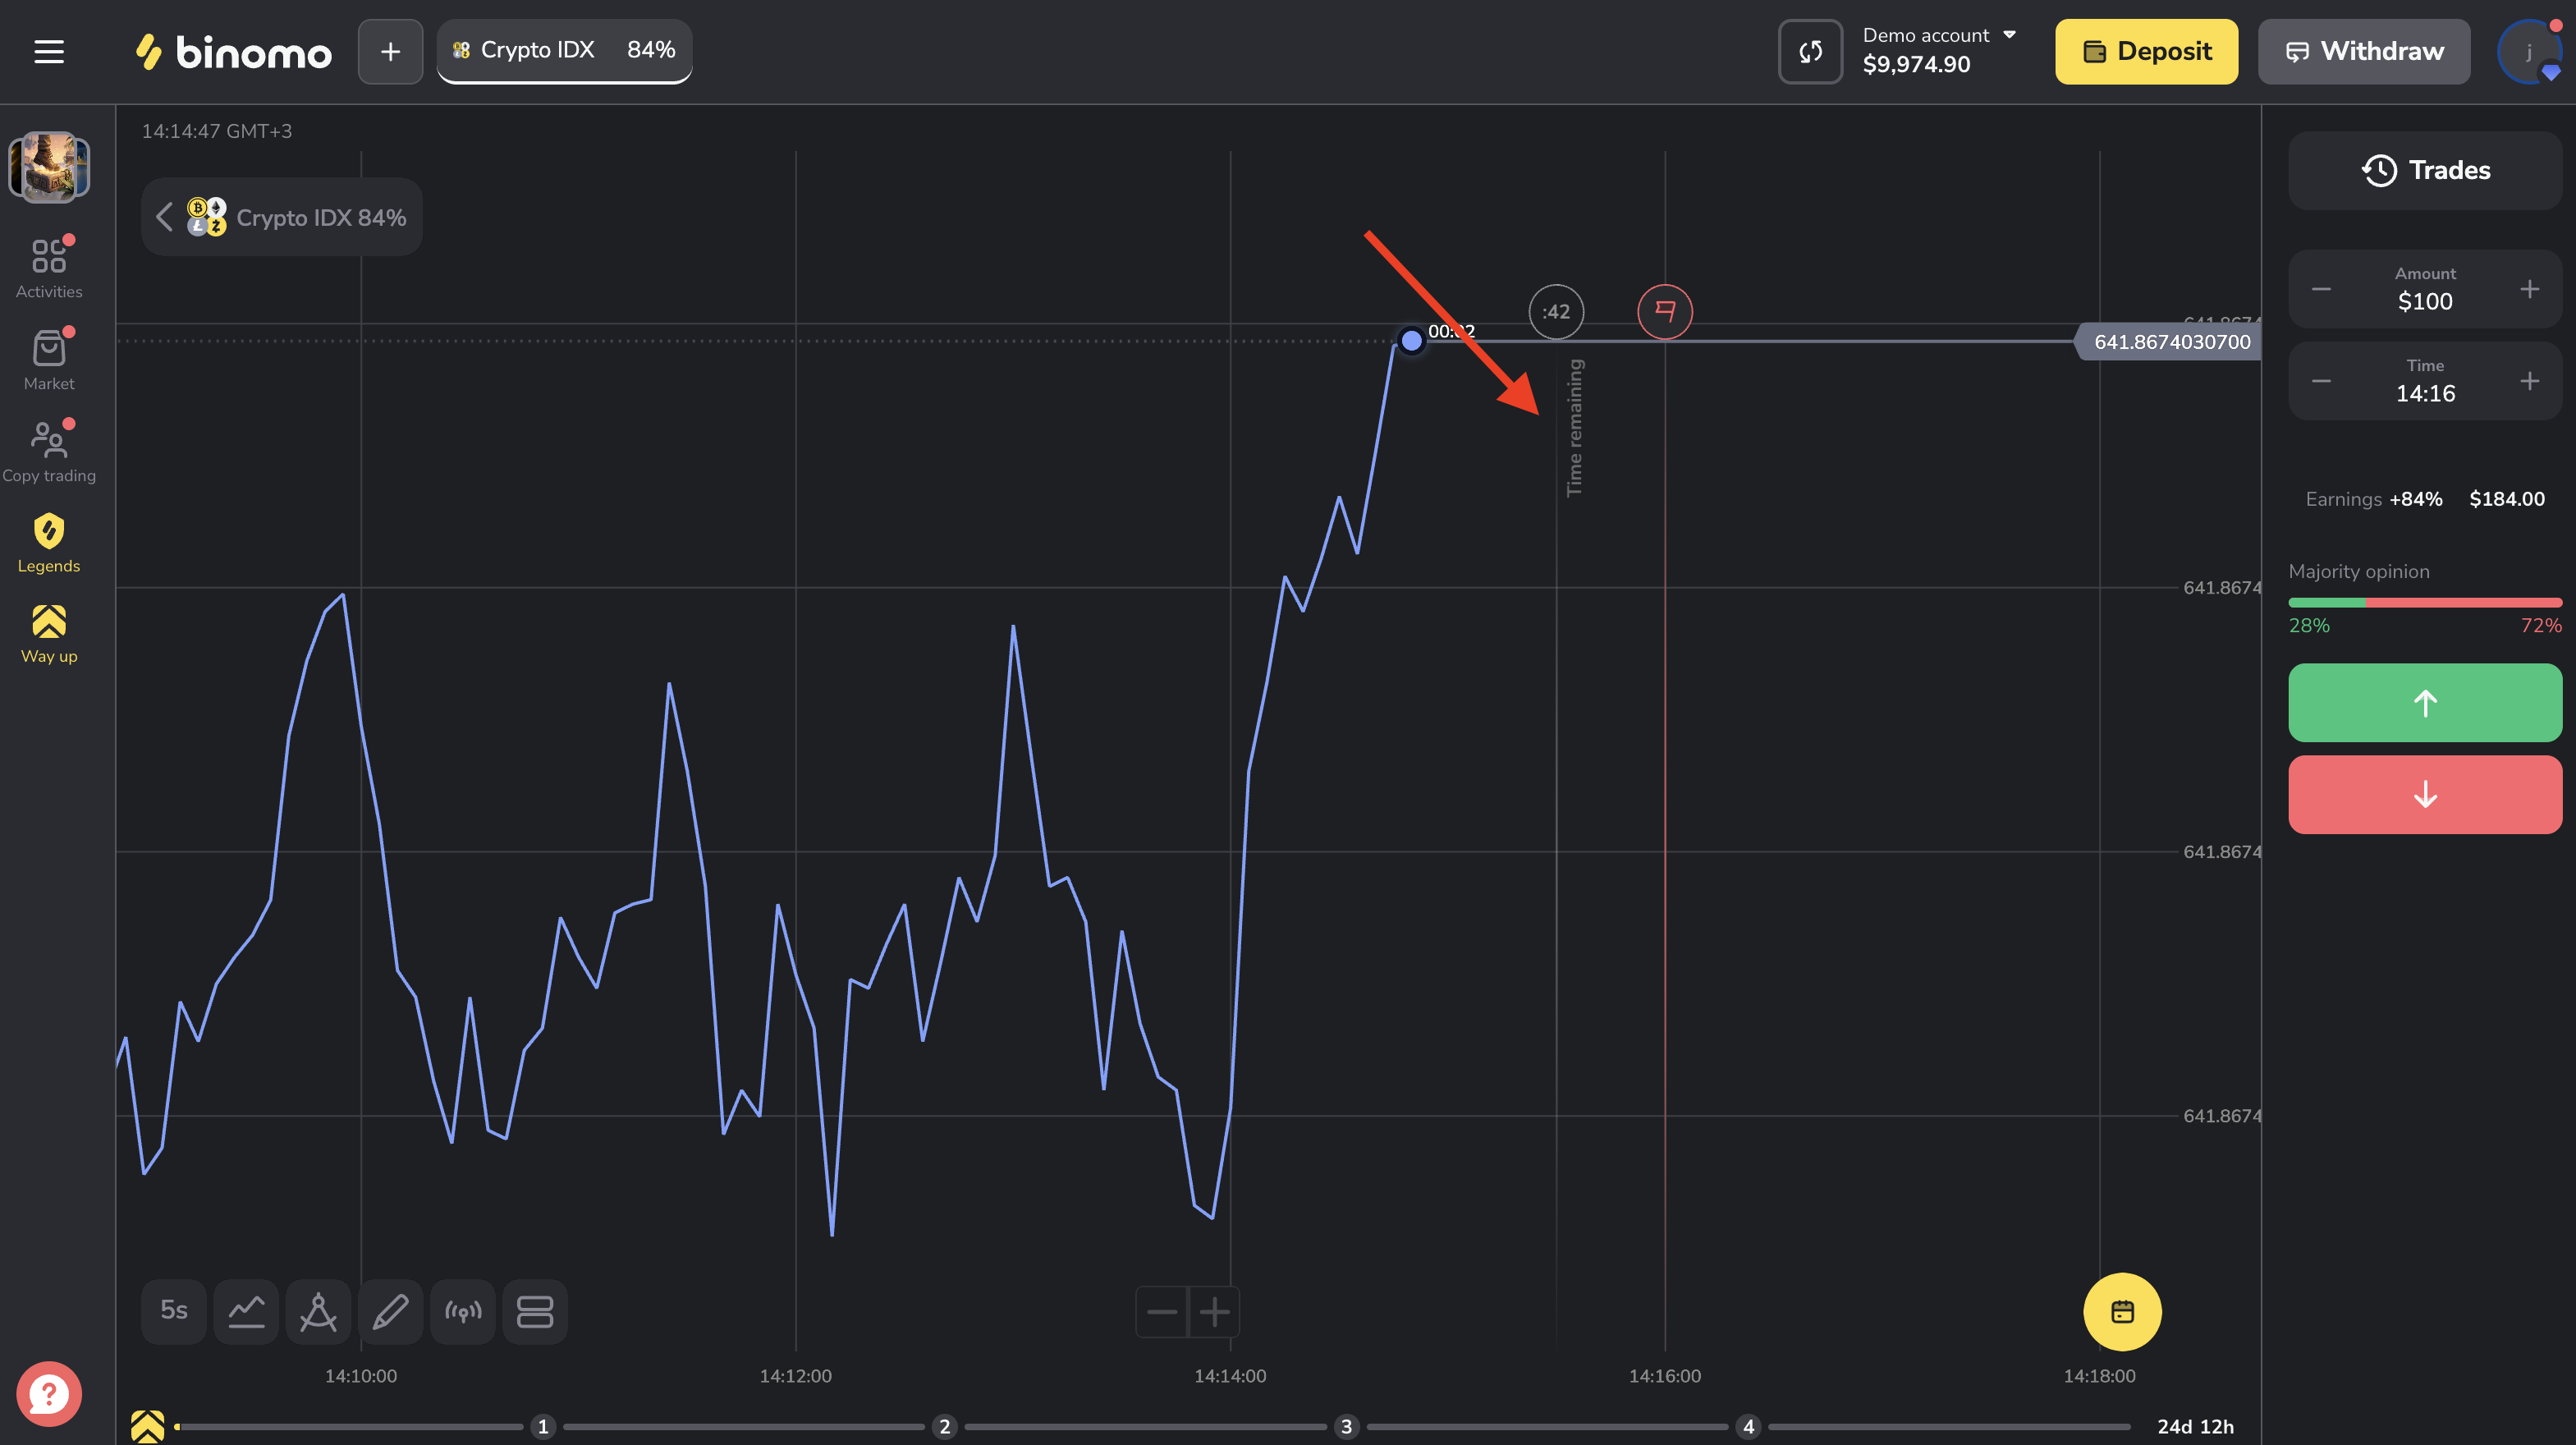Screen dimensions: 2576x1445
Task: Click Way up progress step 4
Action: pos(1748,1427)
